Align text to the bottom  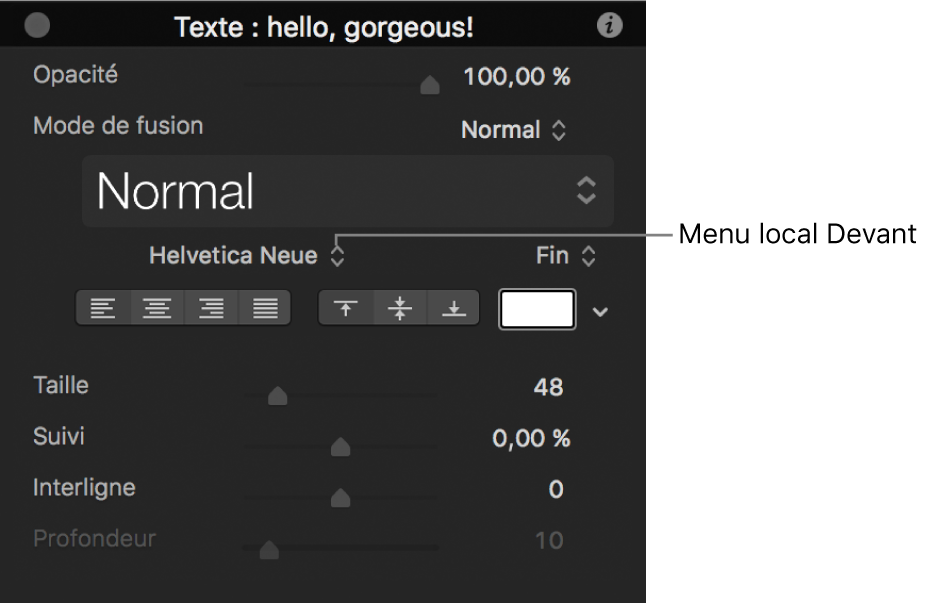click(x=454, y=307)
